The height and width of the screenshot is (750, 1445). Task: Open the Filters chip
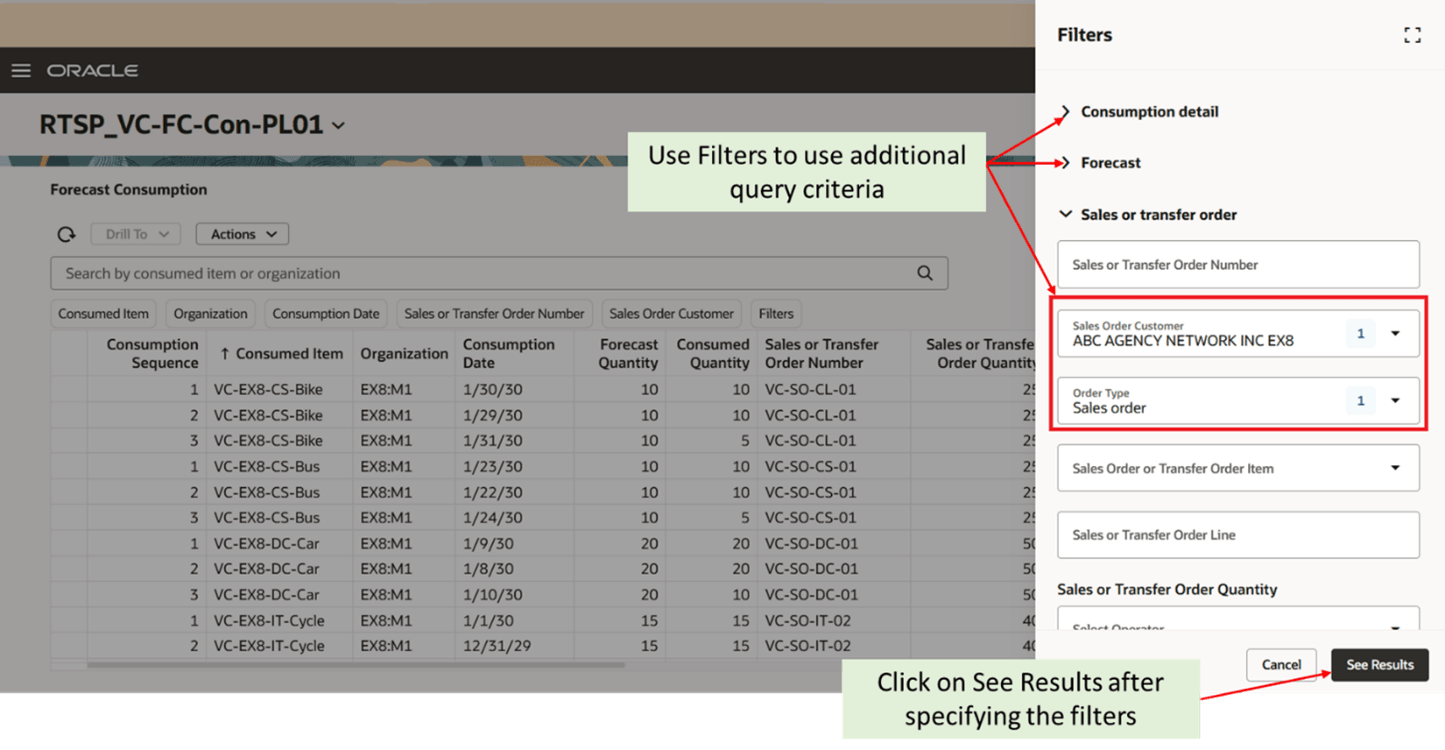point(776,314)
